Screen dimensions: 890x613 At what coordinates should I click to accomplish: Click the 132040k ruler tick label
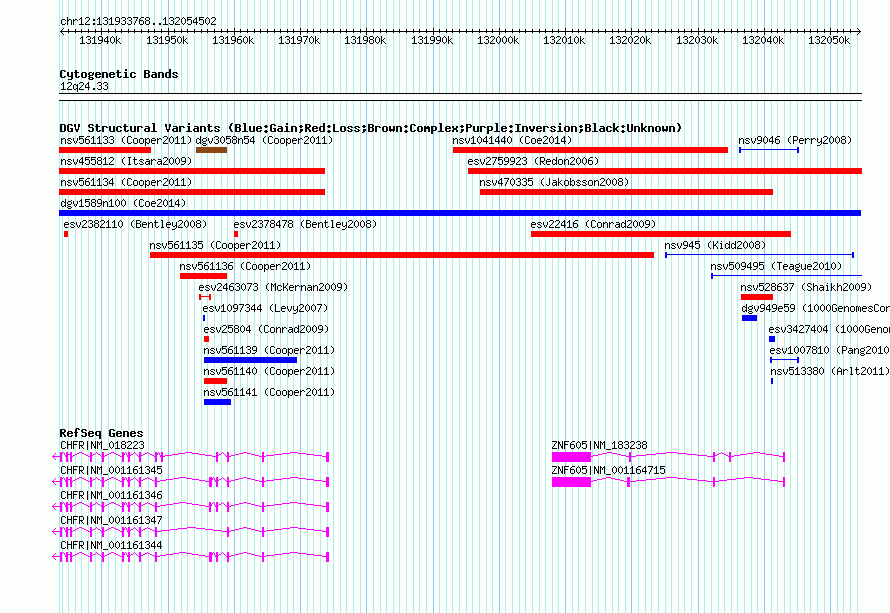pos(763,40)
